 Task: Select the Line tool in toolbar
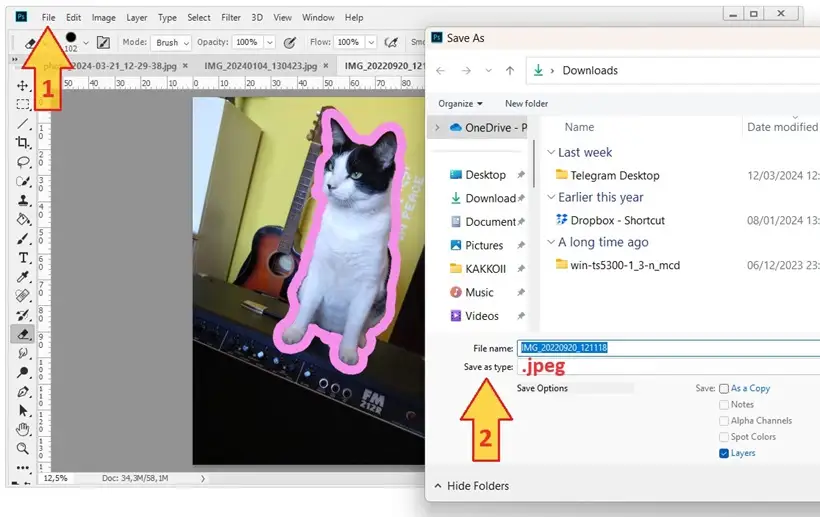coord(22,124)
